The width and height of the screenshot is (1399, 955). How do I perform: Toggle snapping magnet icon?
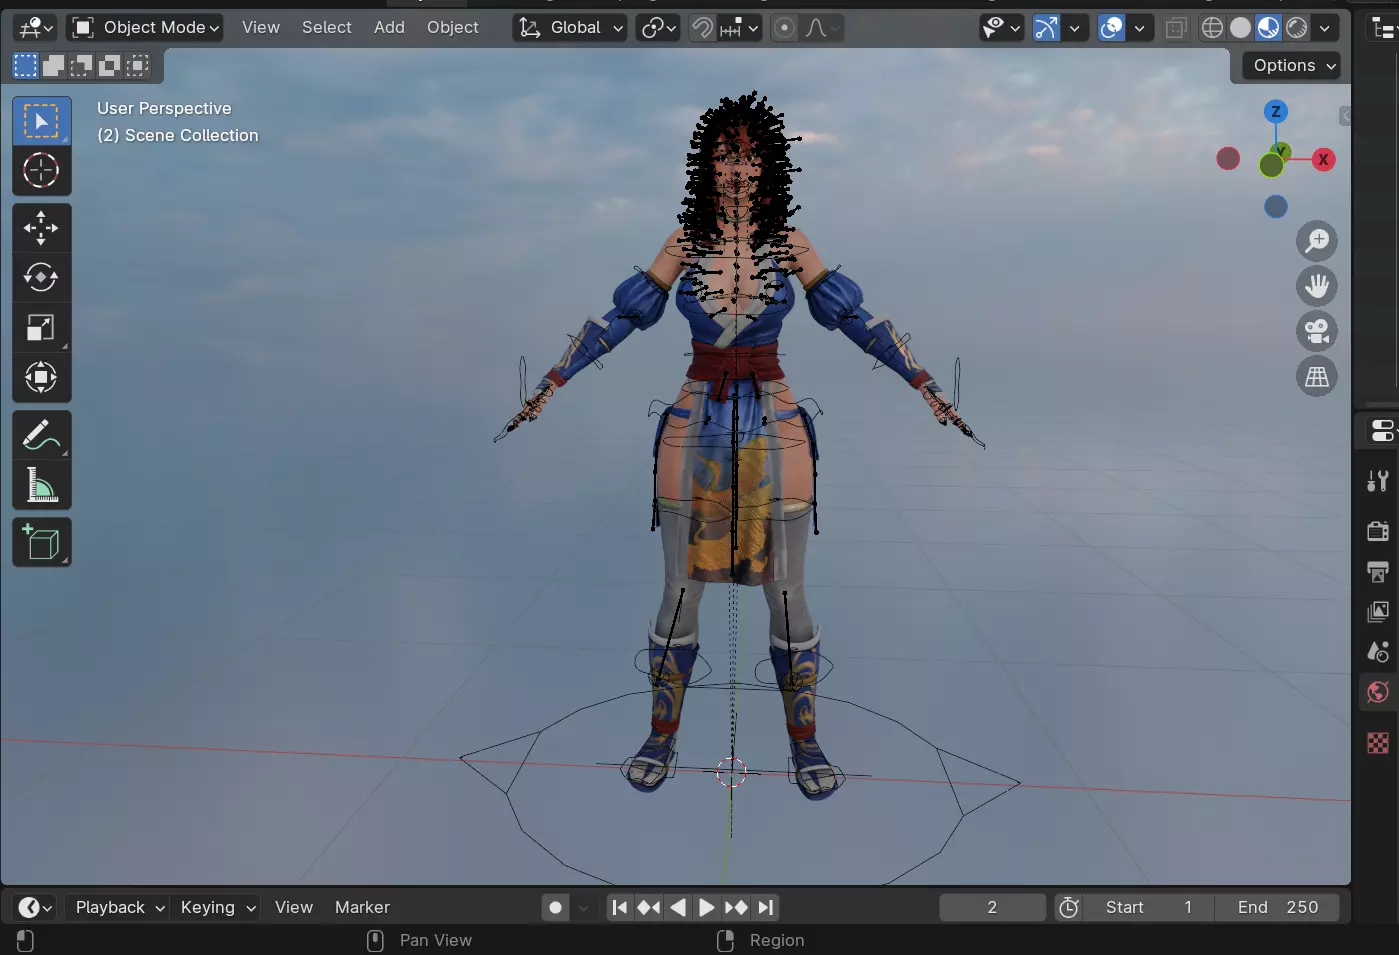(703, 28)
